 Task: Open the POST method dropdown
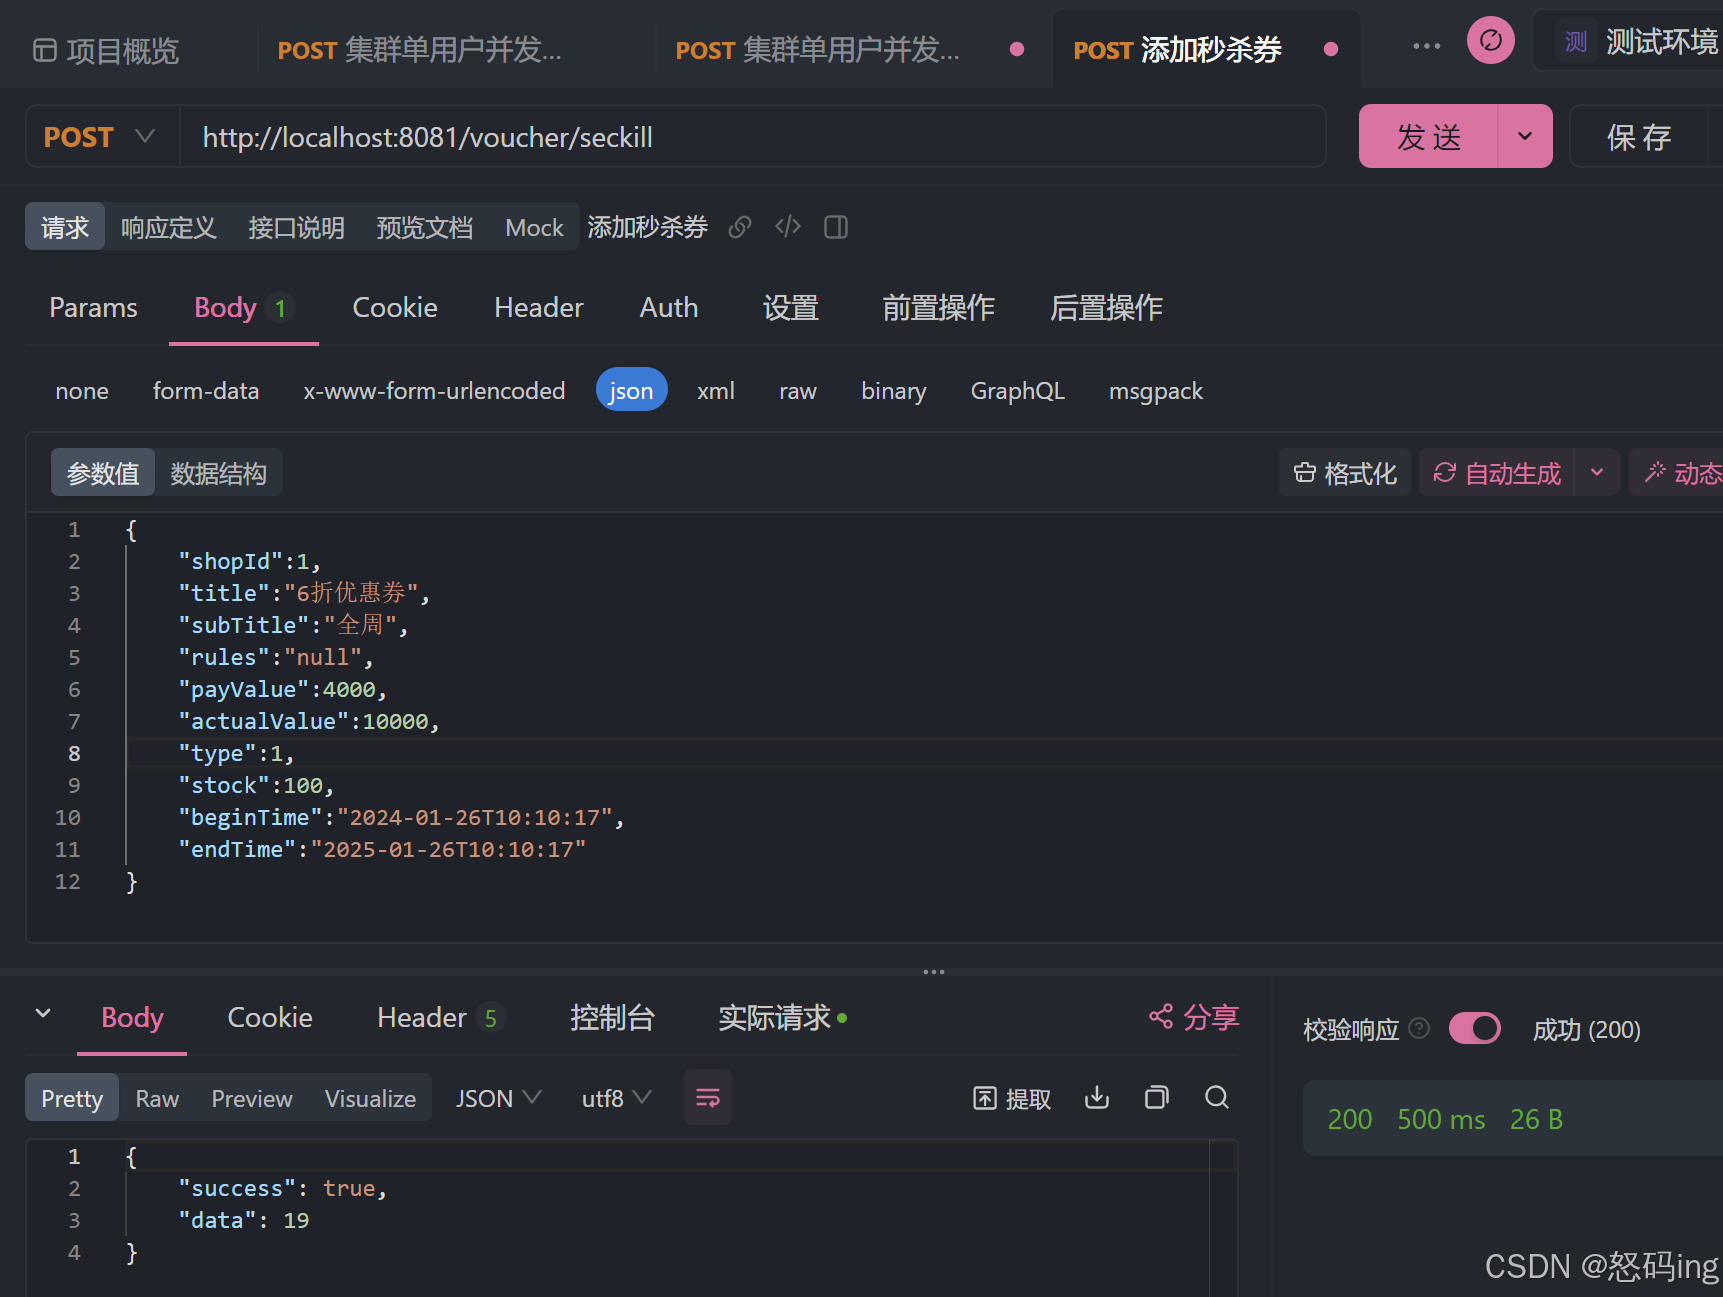point(100,137)
